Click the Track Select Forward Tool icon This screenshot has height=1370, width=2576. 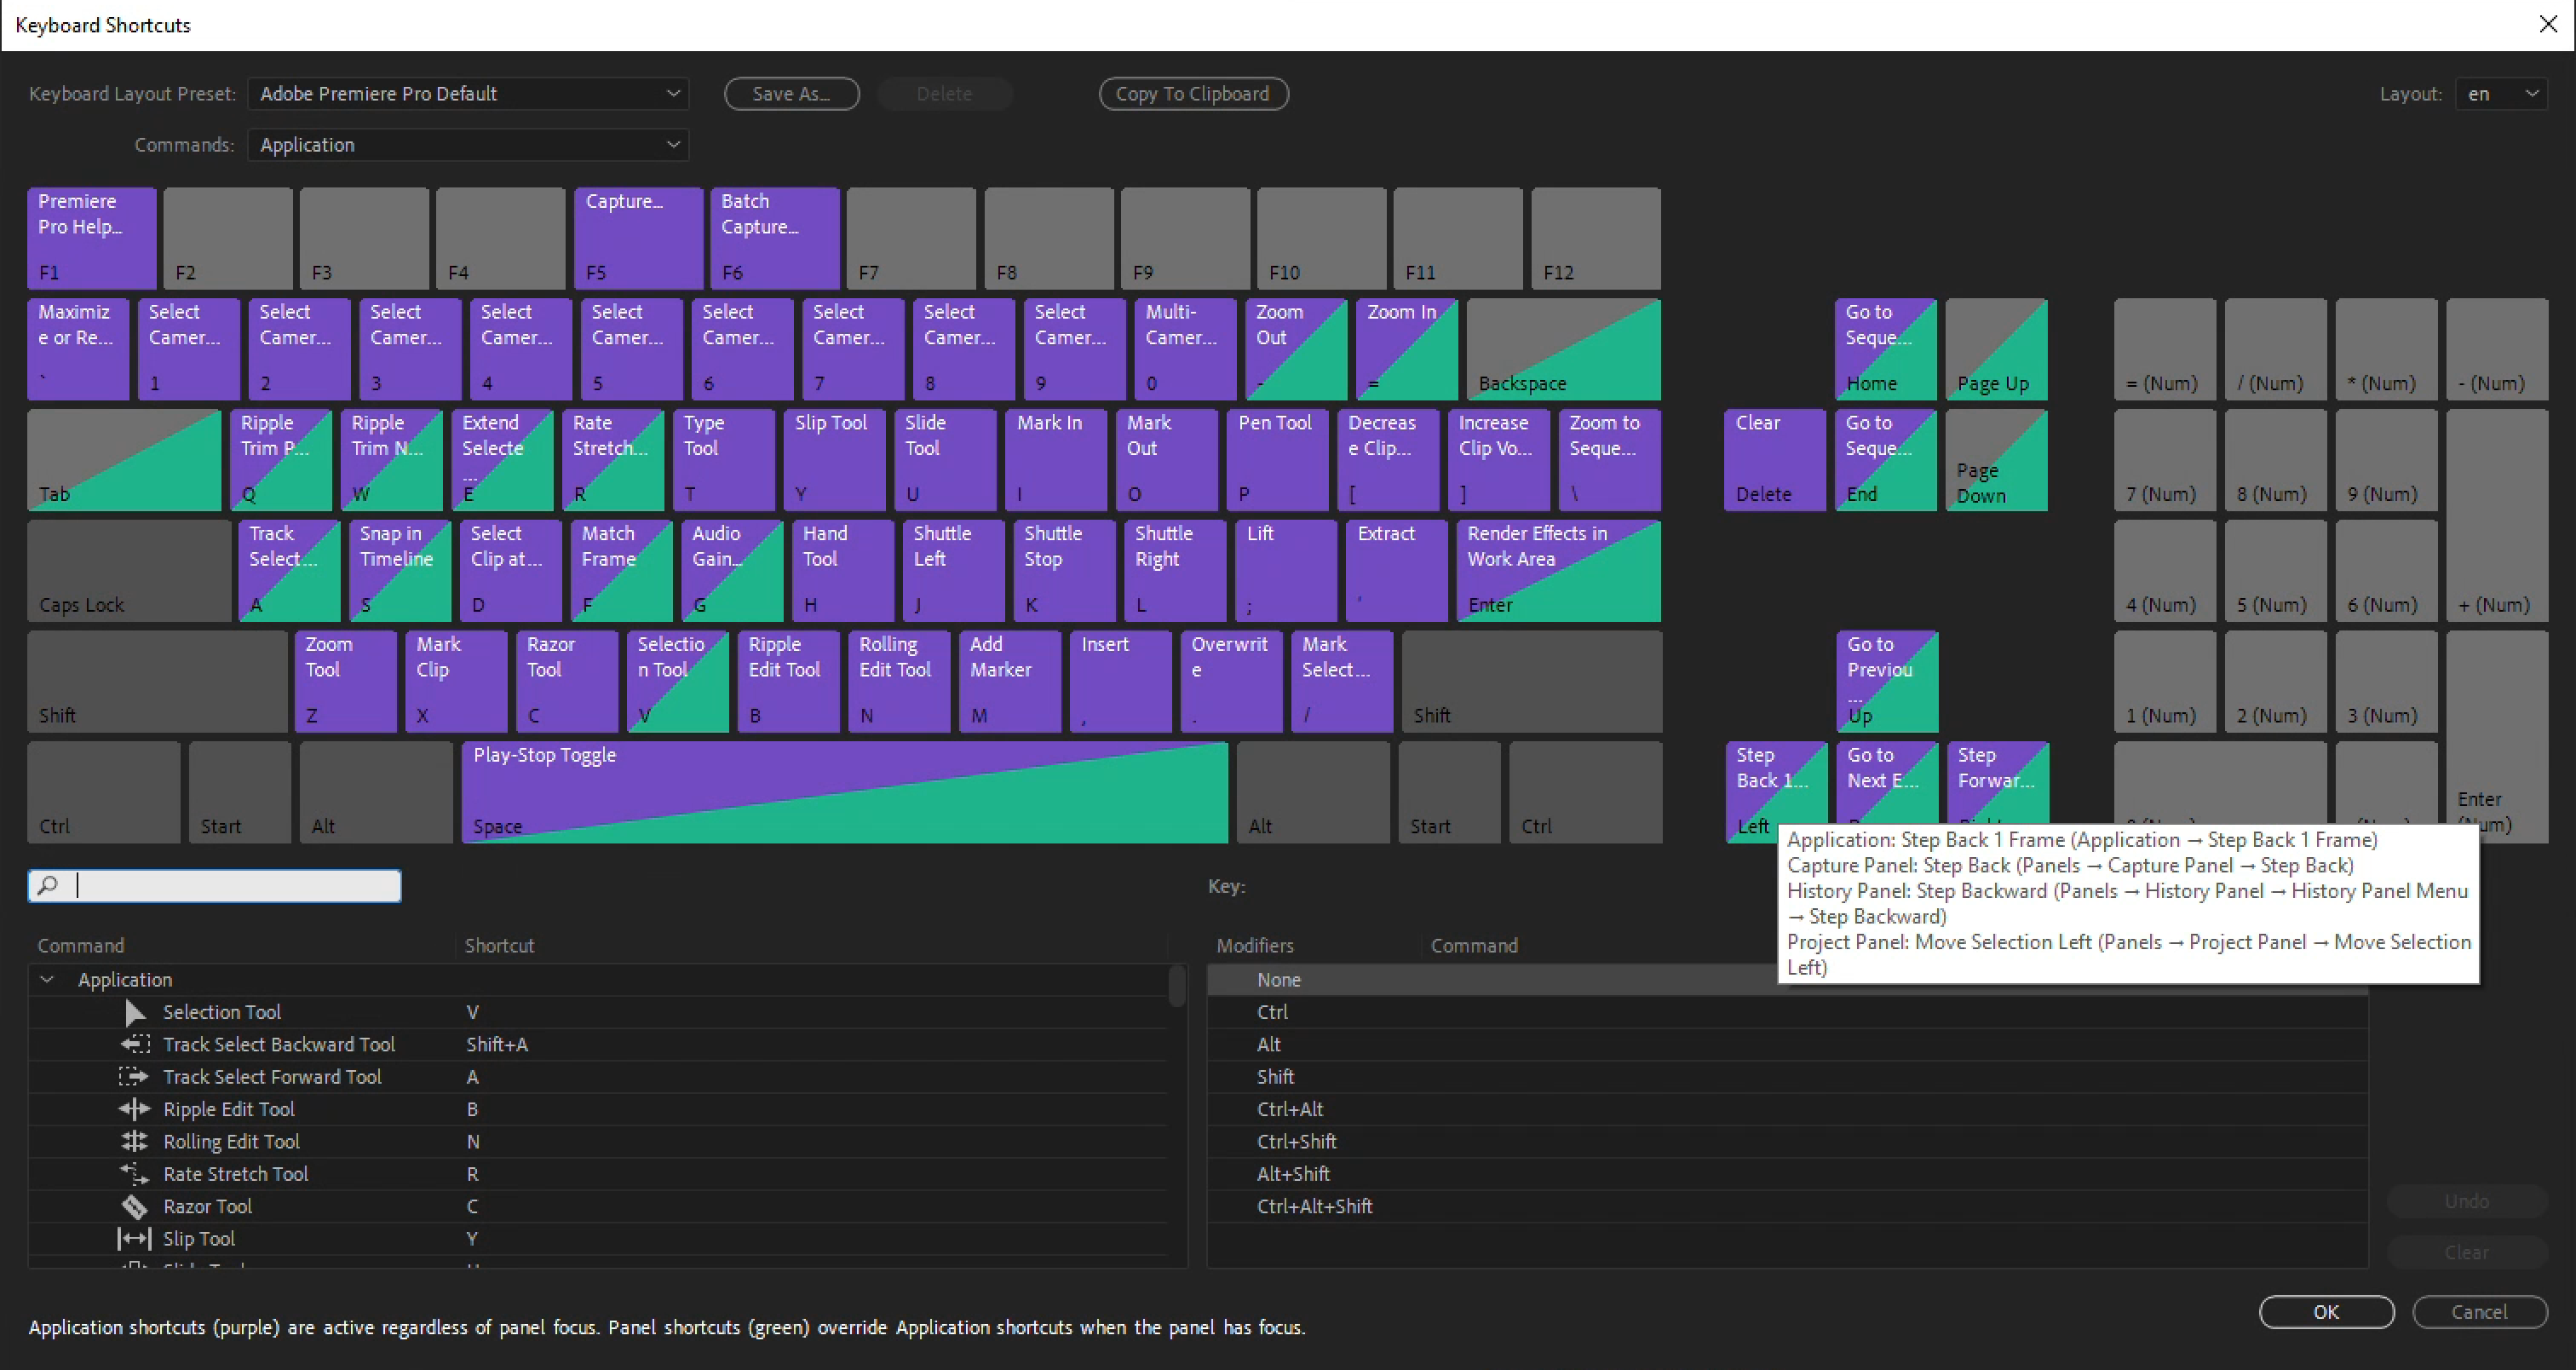(133, 1077)
